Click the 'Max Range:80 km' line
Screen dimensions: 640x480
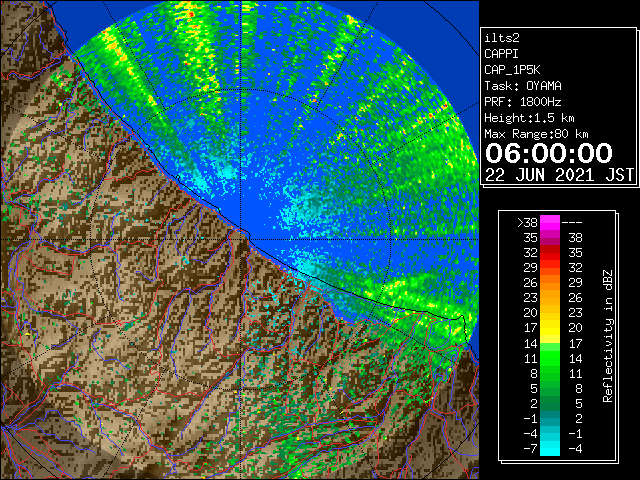tap(536, 134)
